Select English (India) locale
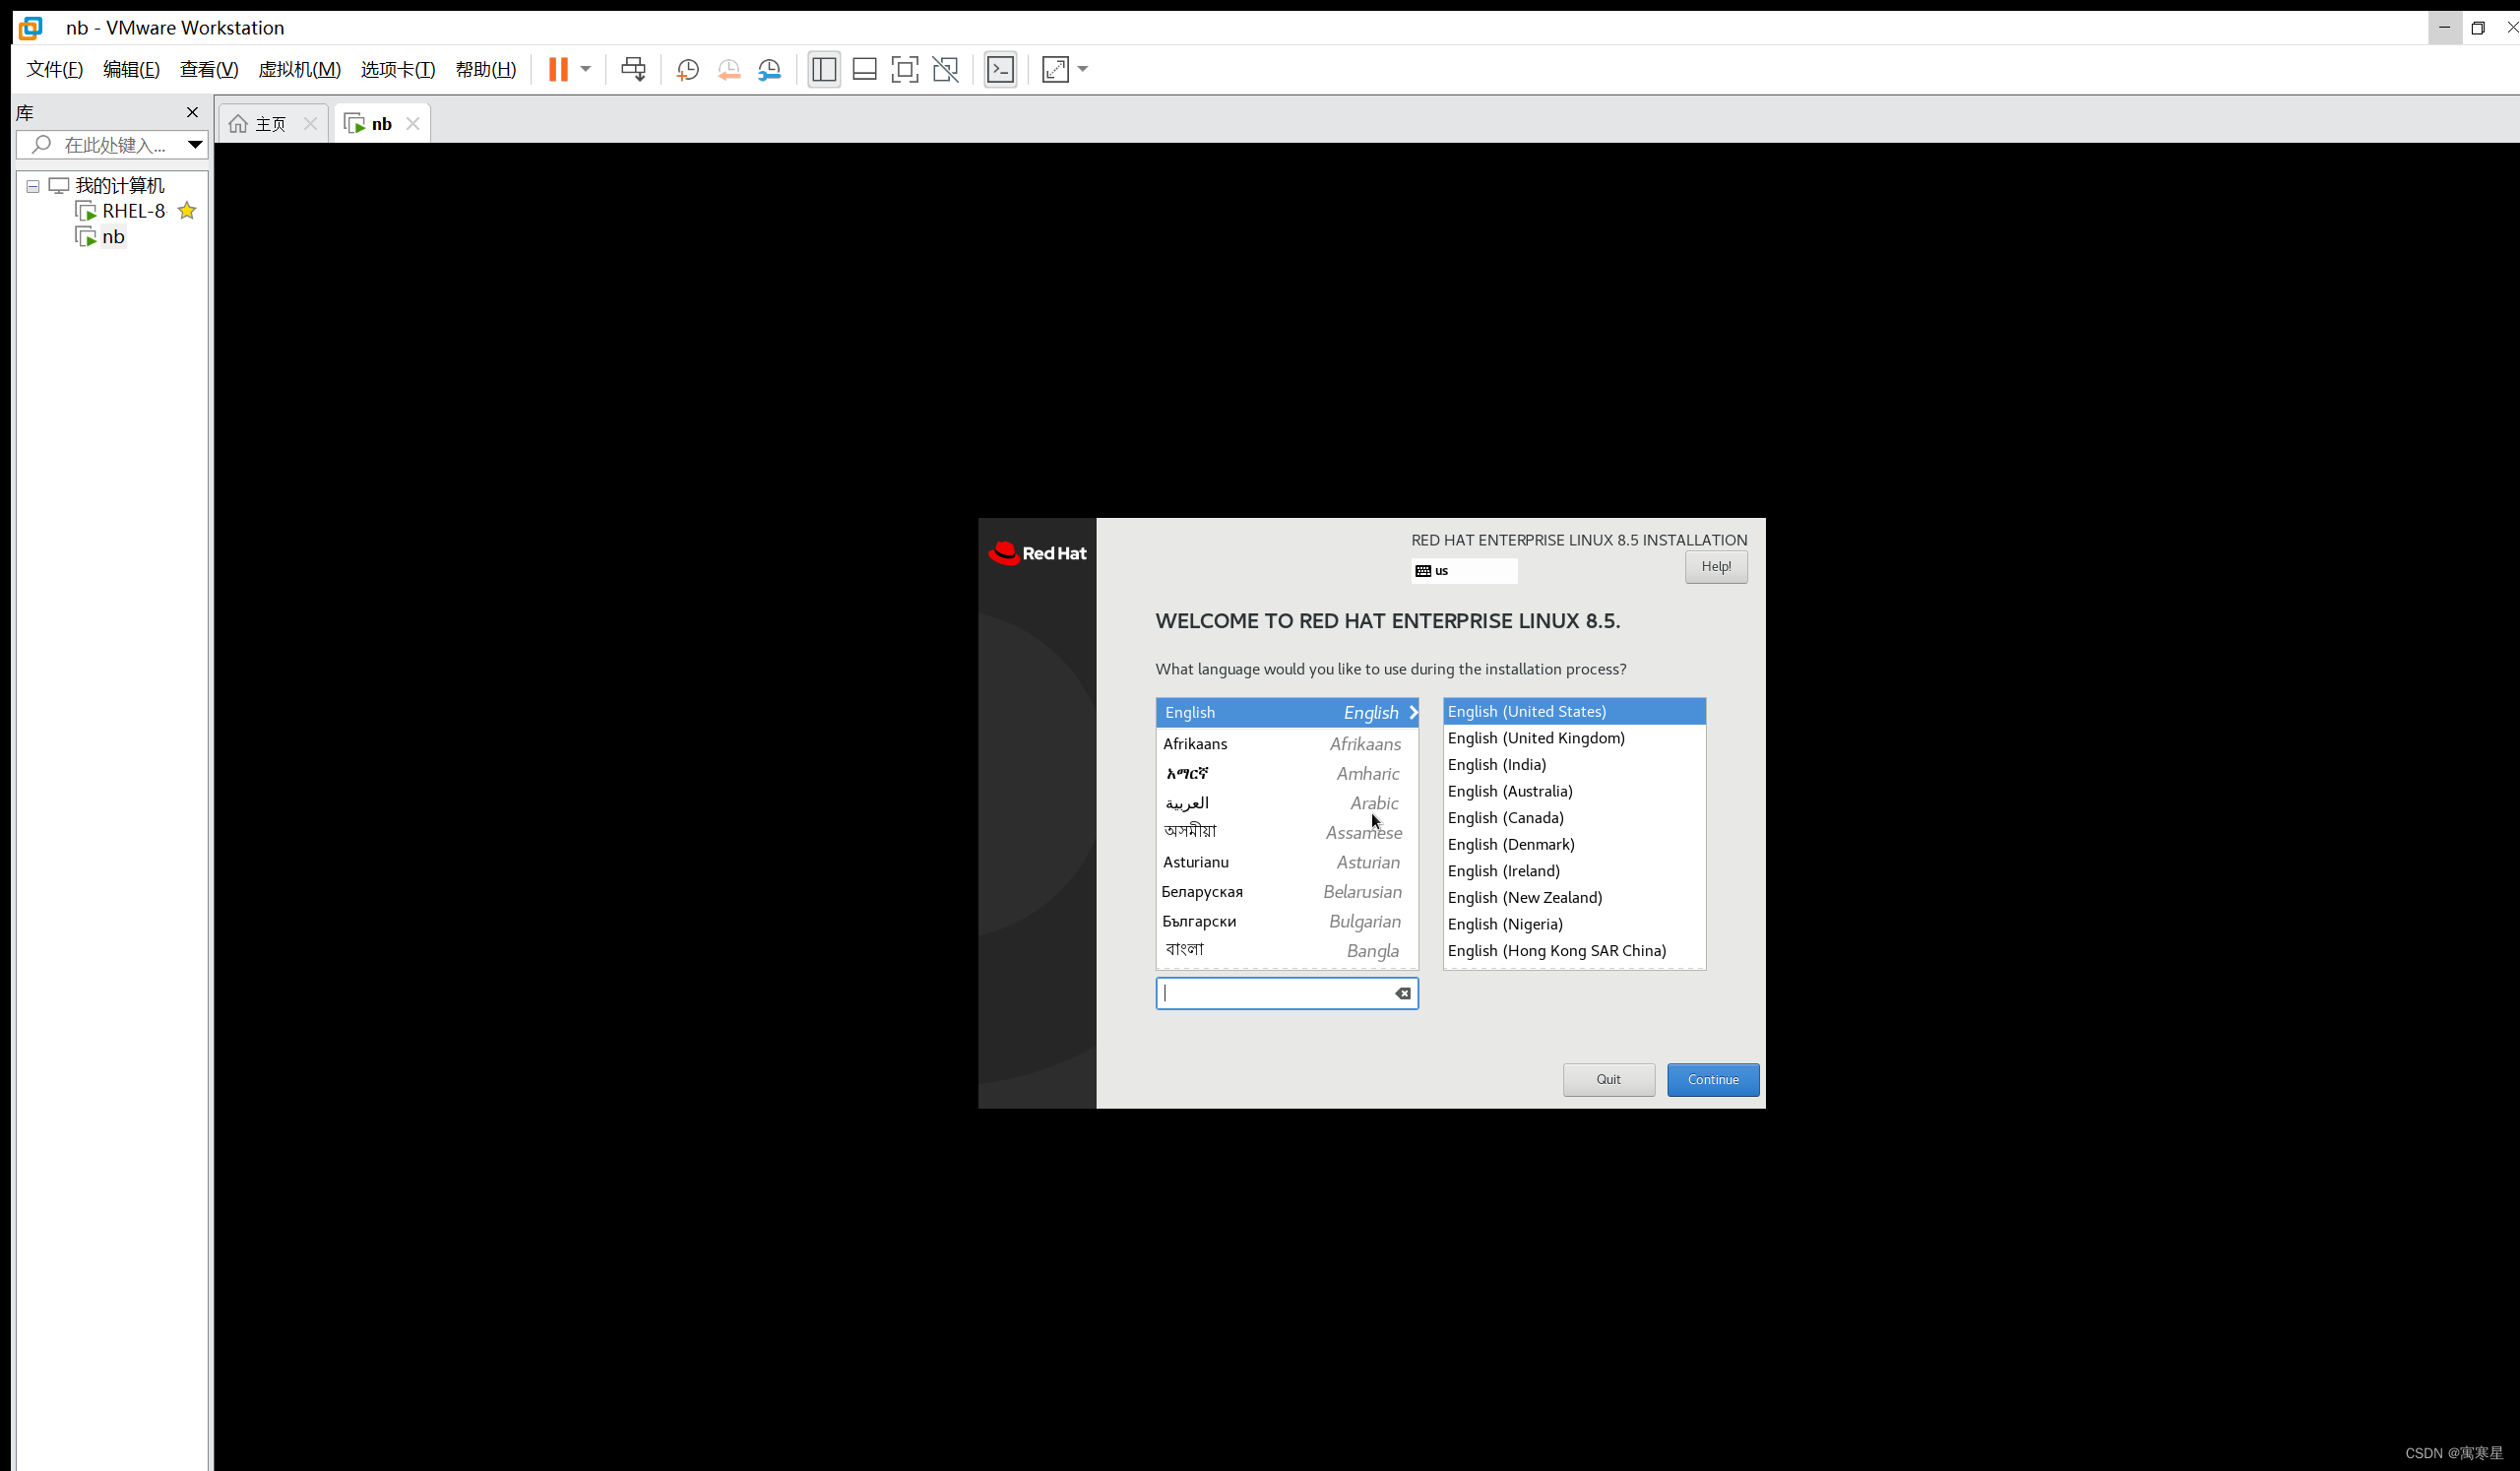Screen dimensions: 2520x1471 (x=1574, y=765)
